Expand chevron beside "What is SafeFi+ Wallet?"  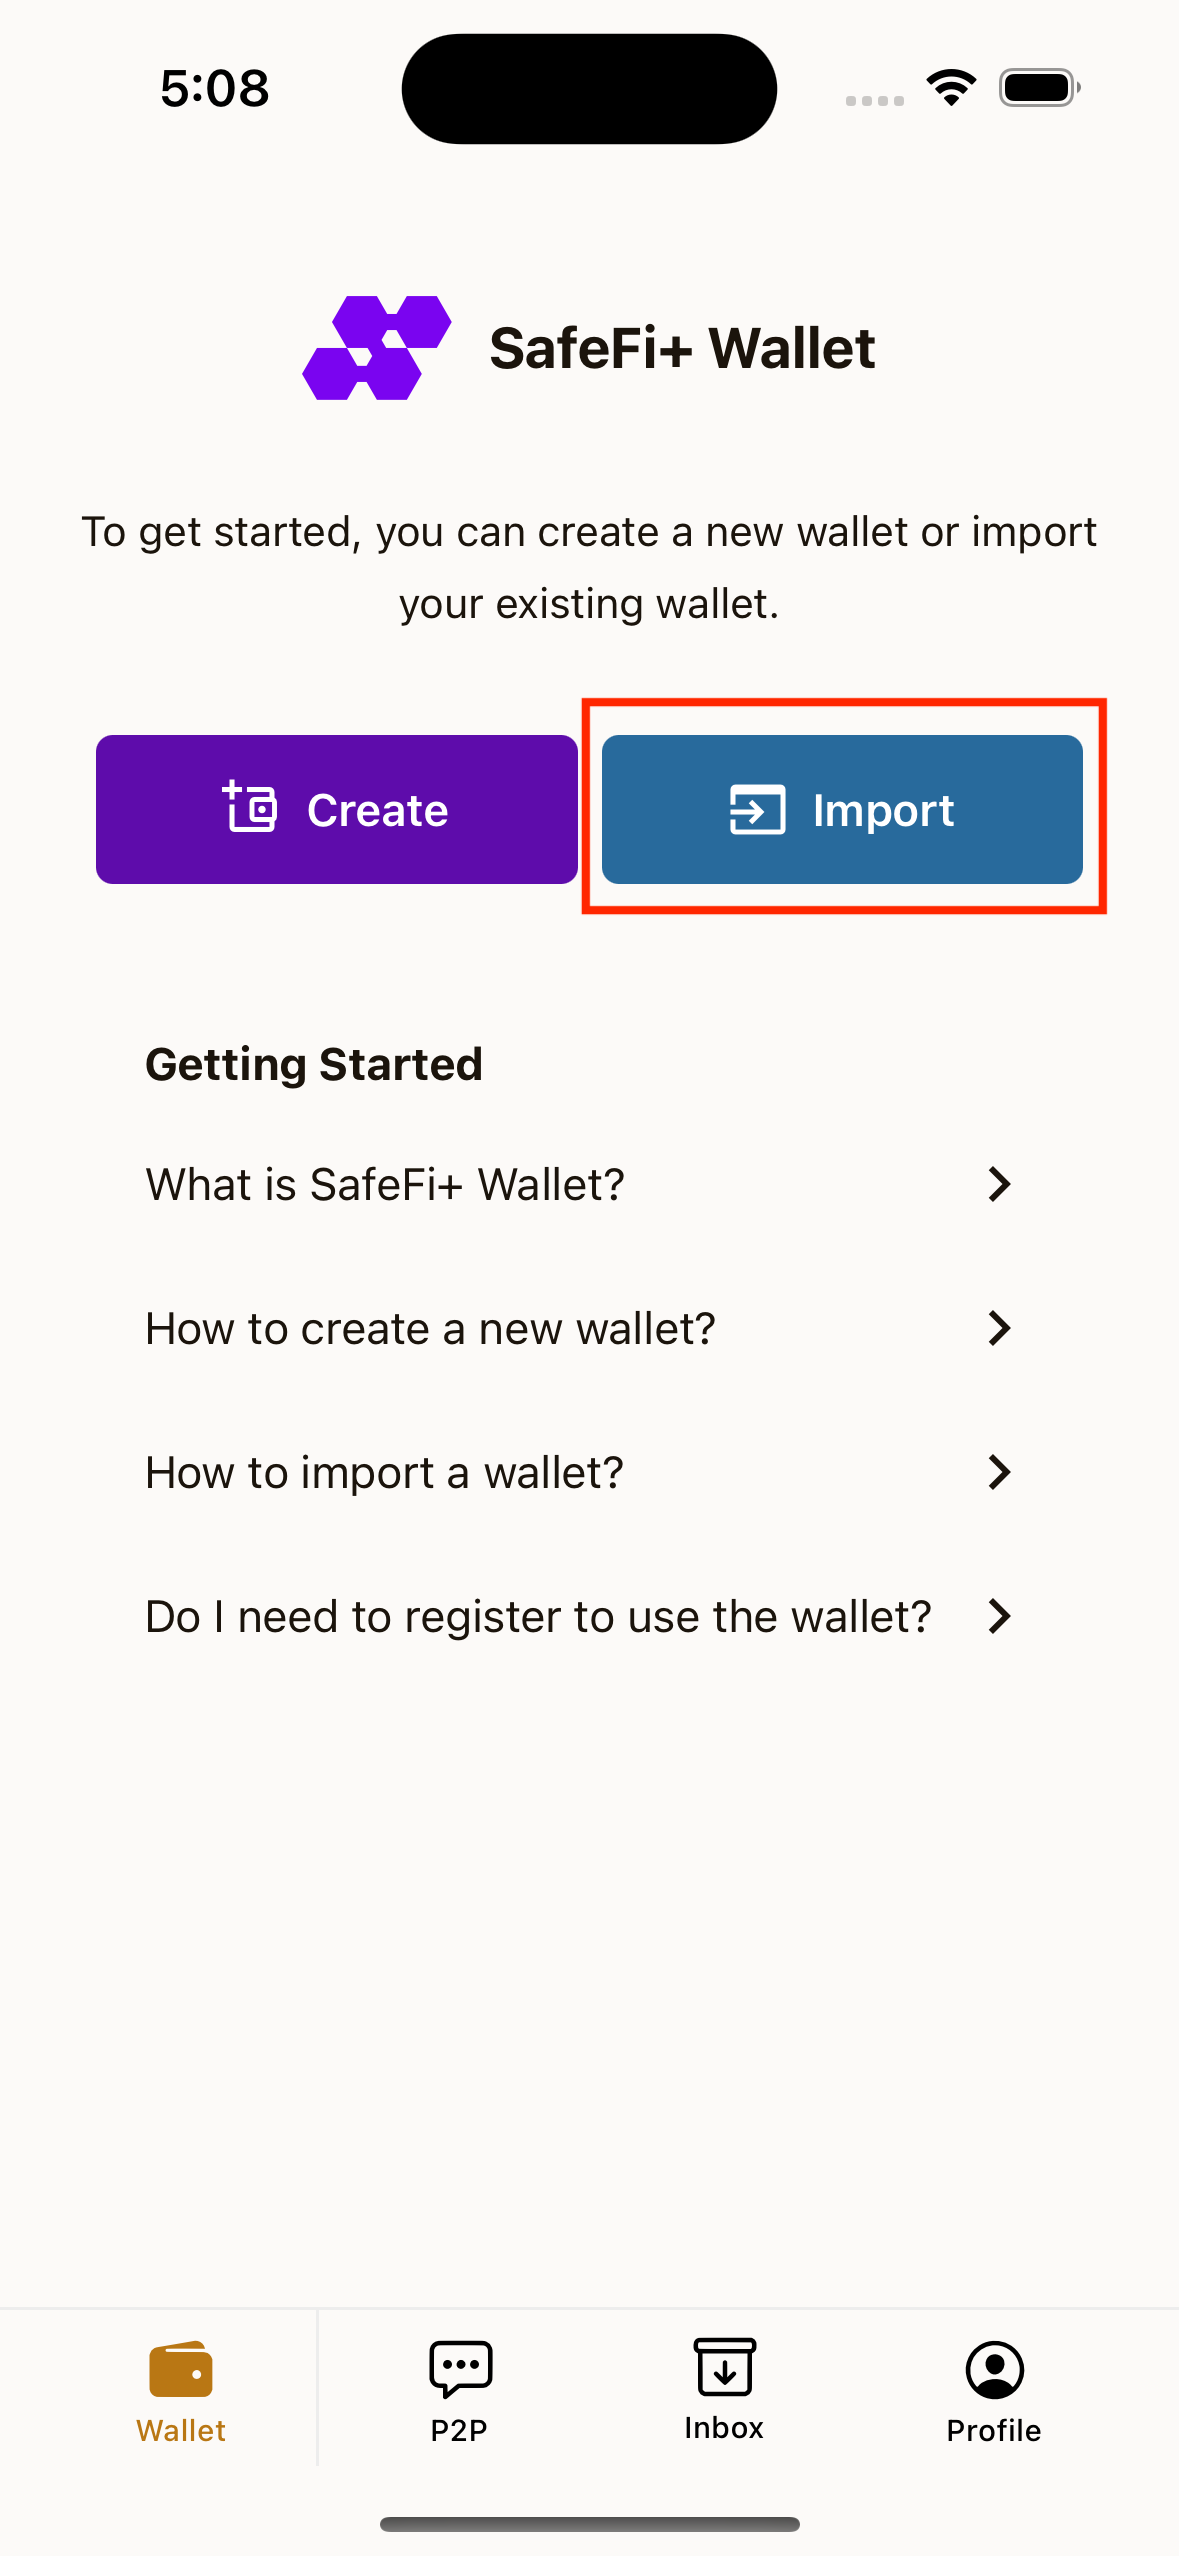pos(998,1184)
